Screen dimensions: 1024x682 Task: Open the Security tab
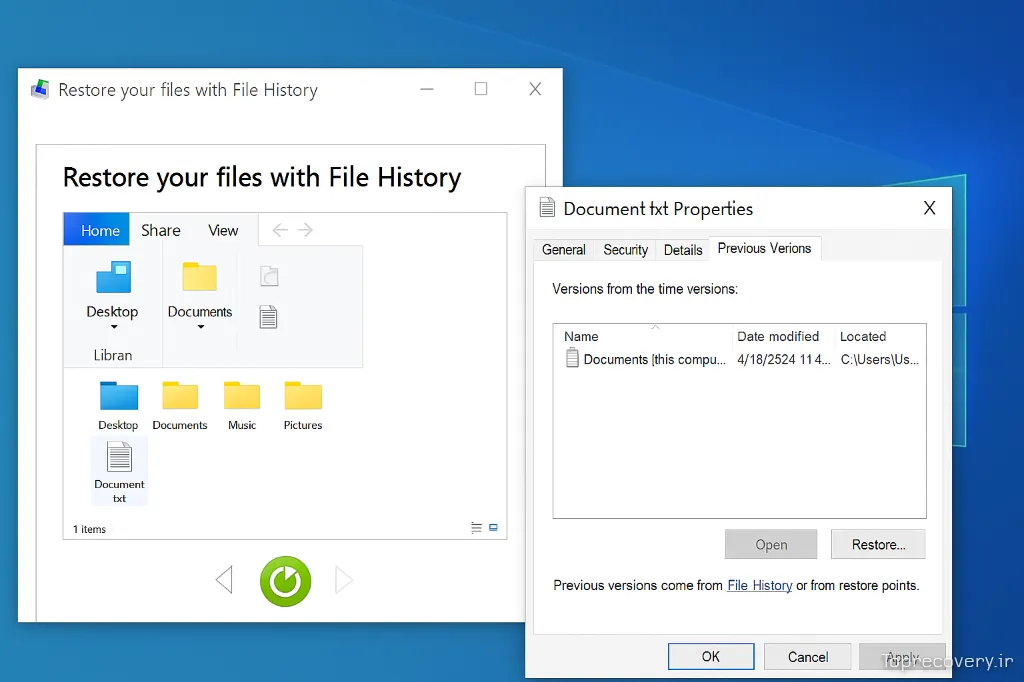coord(625,250)
